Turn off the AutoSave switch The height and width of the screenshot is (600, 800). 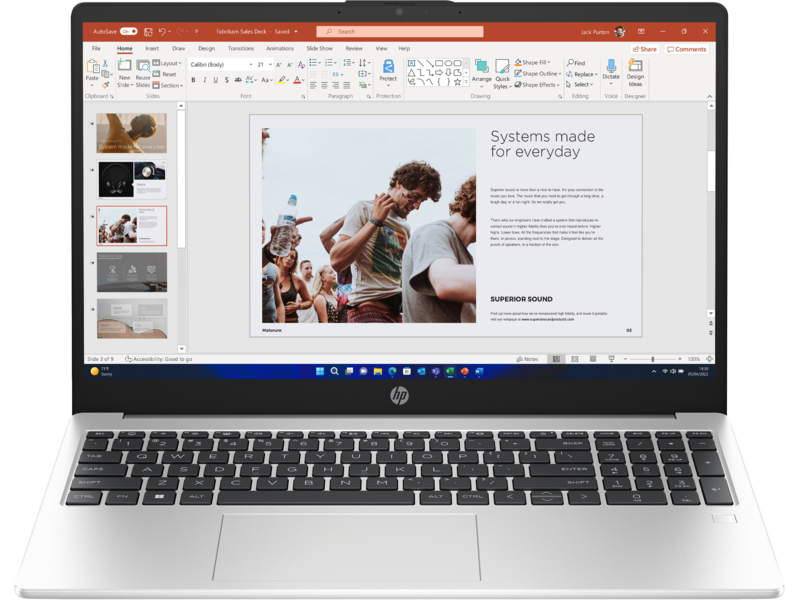pos(129,32)
